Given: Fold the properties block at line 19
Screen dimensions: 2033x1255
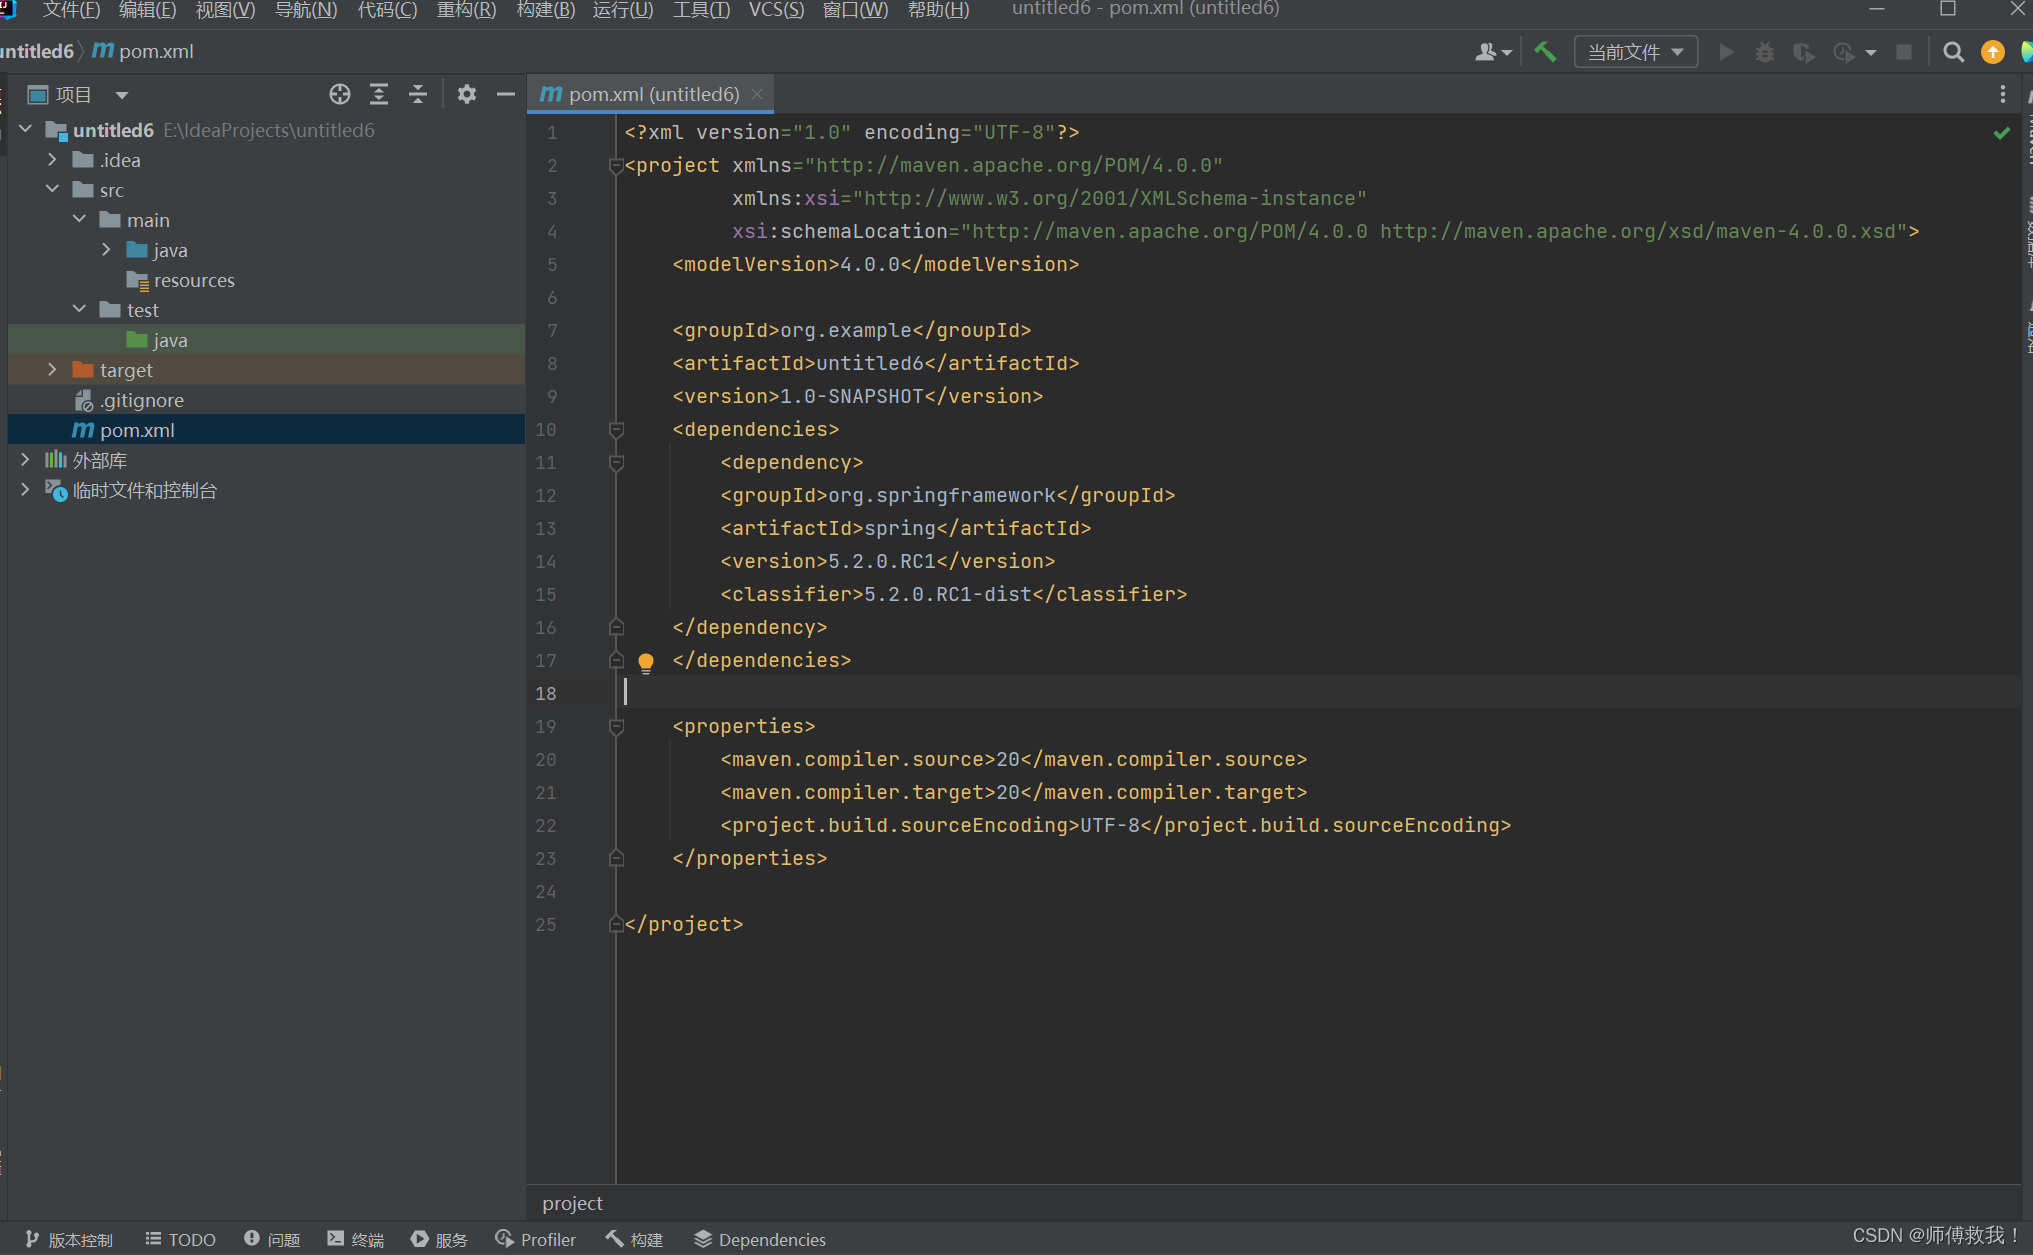Looking at the screenshot, I should [616, 727].
